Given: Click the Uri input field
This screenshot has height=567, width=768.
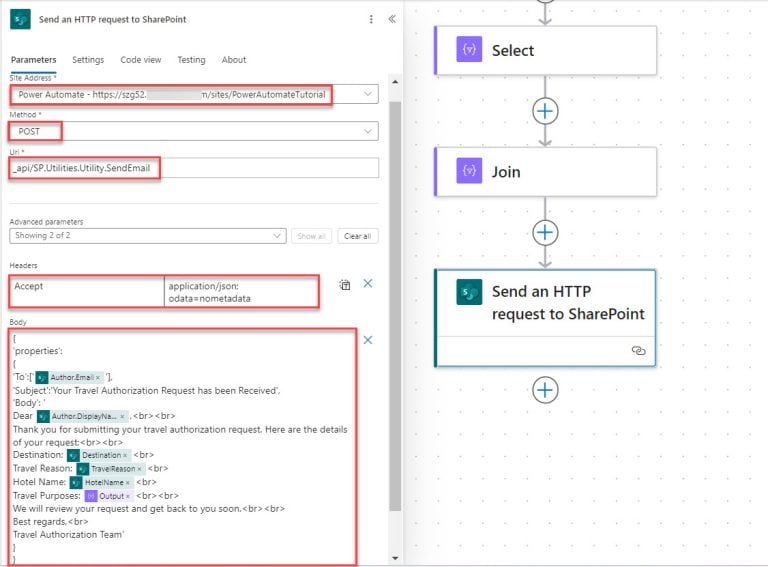Looking at the screenshot, I should [194, 168].
